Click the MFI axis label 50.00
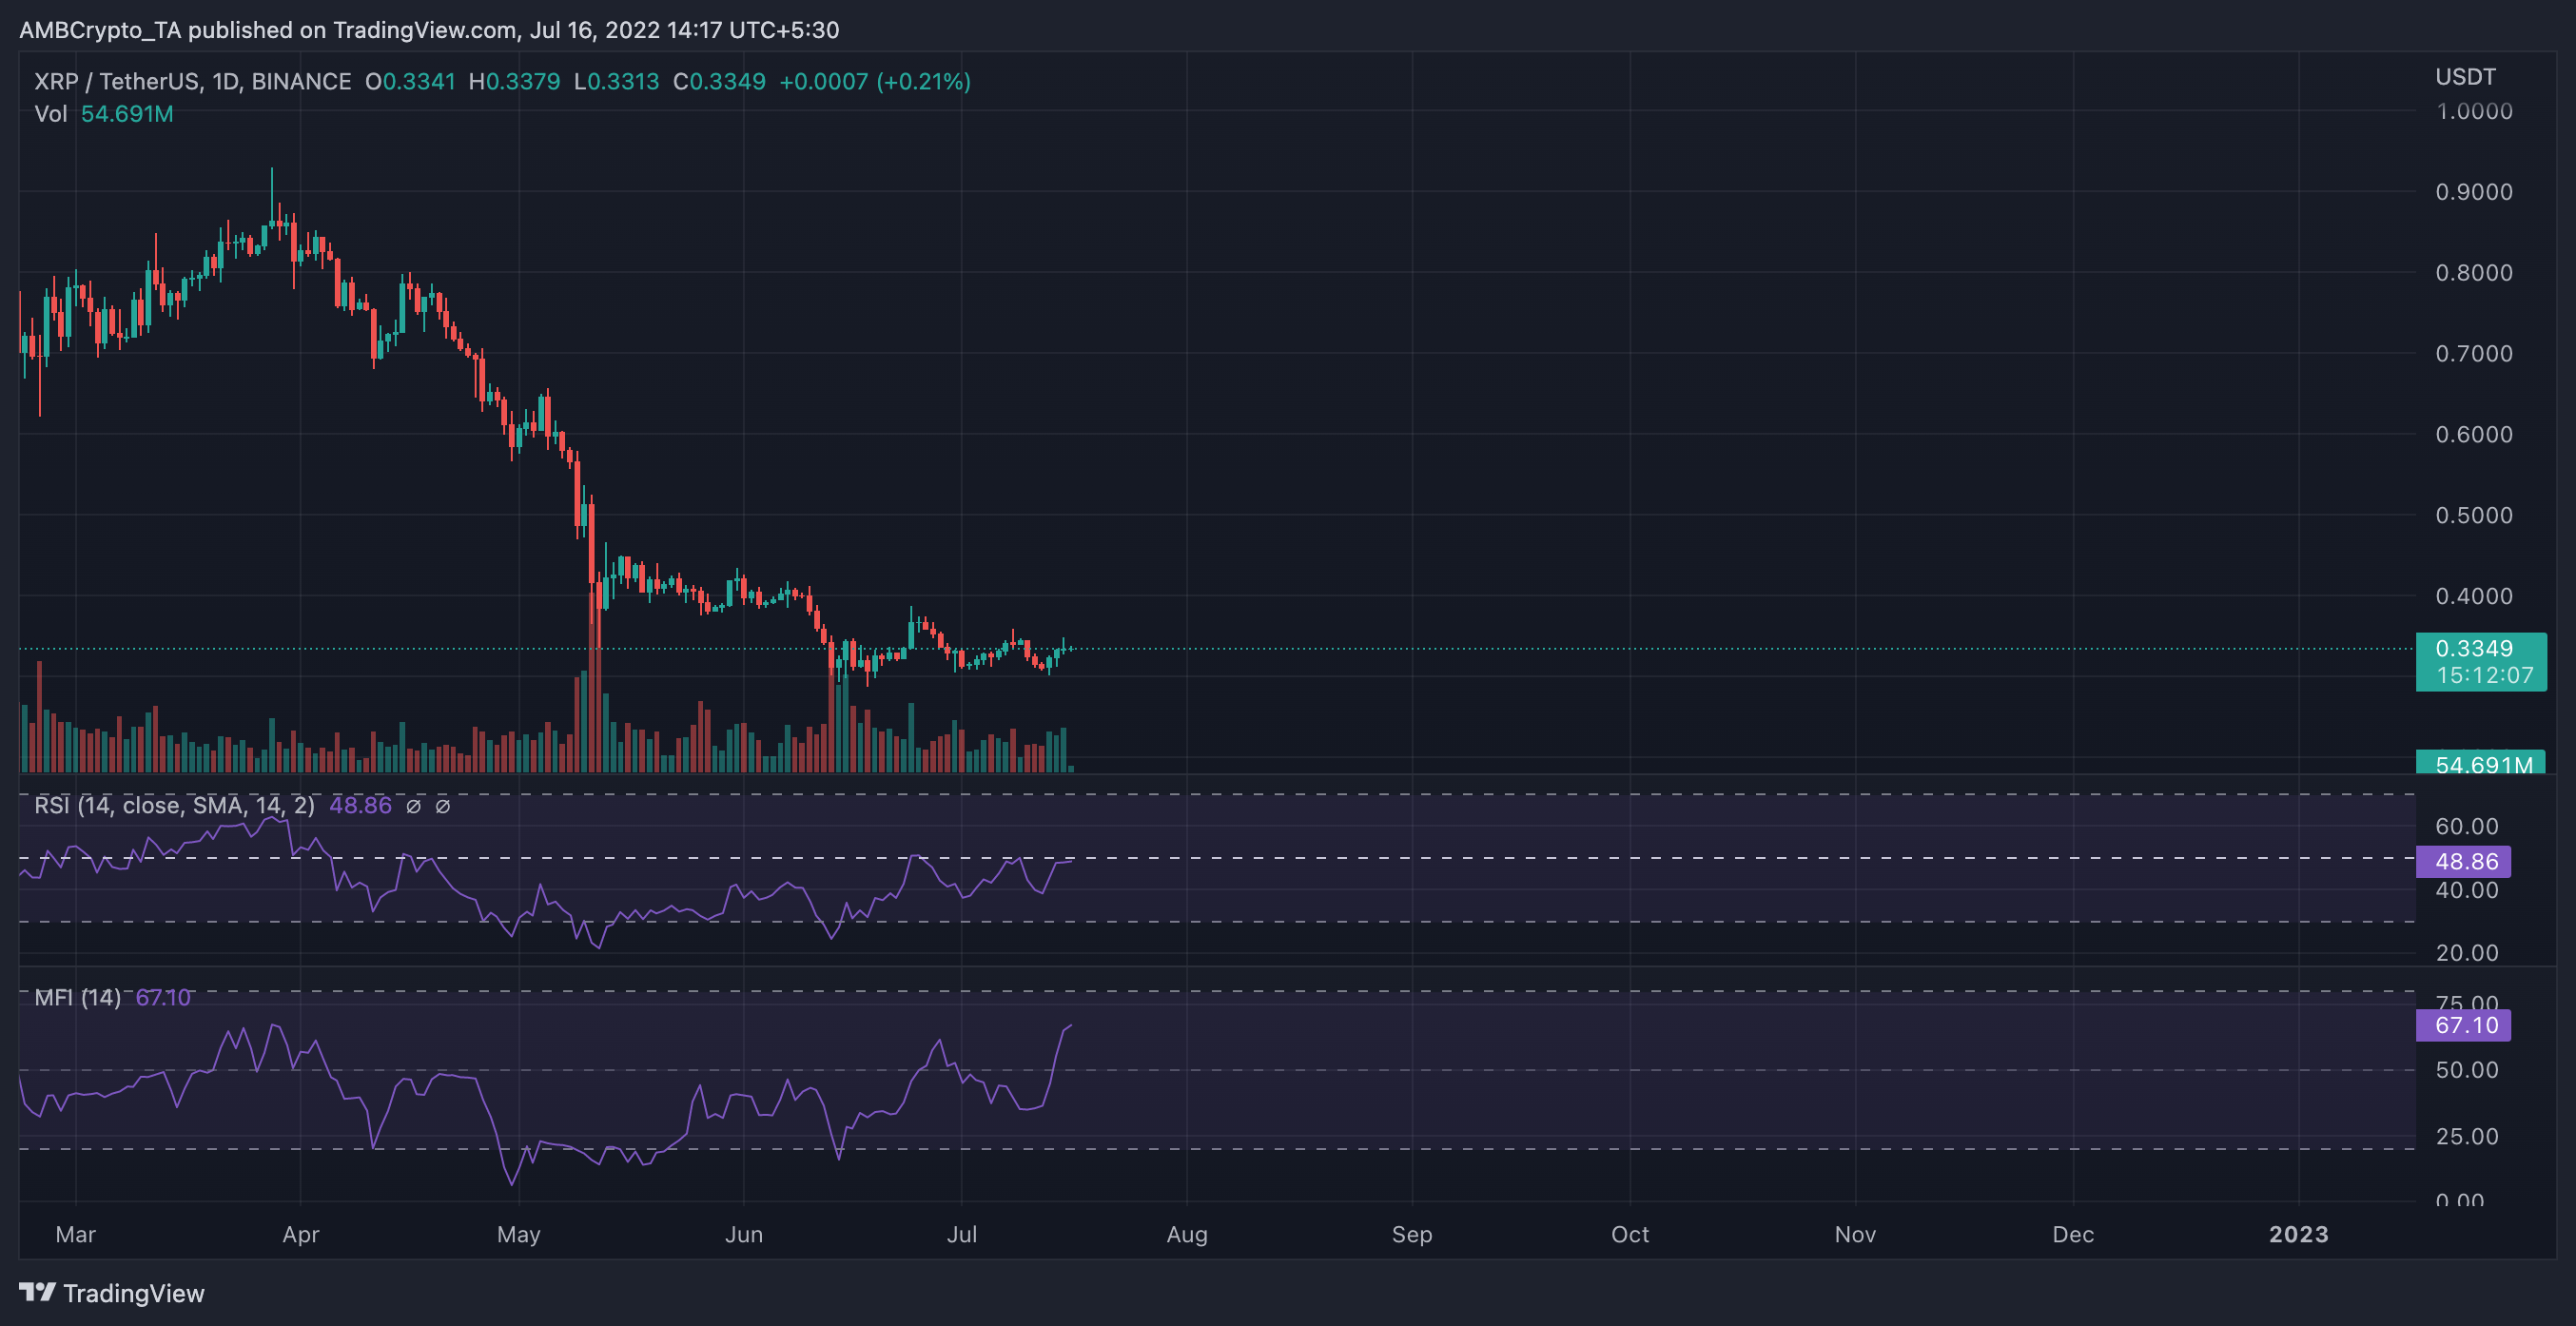Screen dimensions: 2576x1326 [x=2467, y=1070]
